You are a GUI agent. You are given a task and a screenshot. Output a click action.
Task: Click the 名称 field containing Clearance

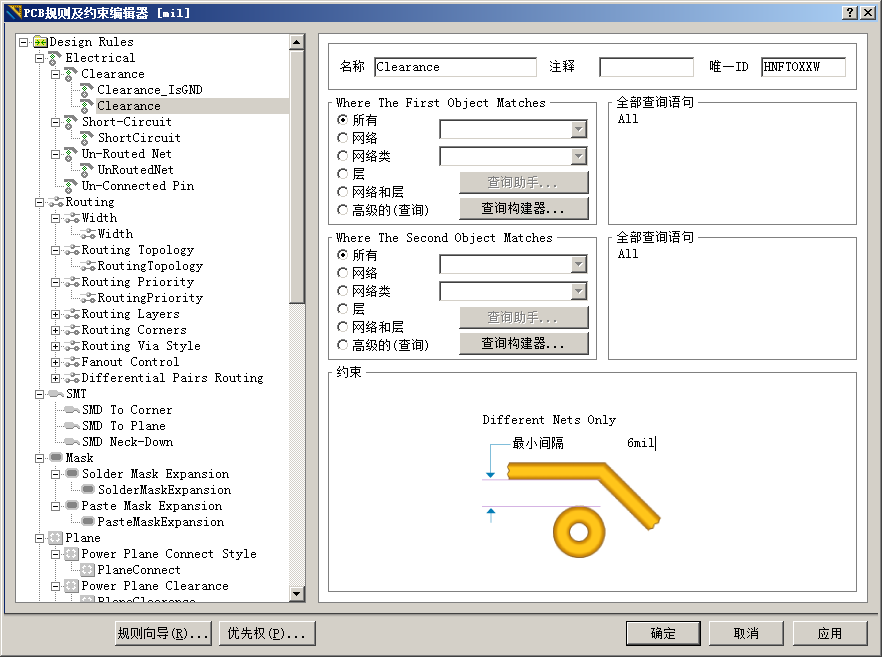point(455,67)
